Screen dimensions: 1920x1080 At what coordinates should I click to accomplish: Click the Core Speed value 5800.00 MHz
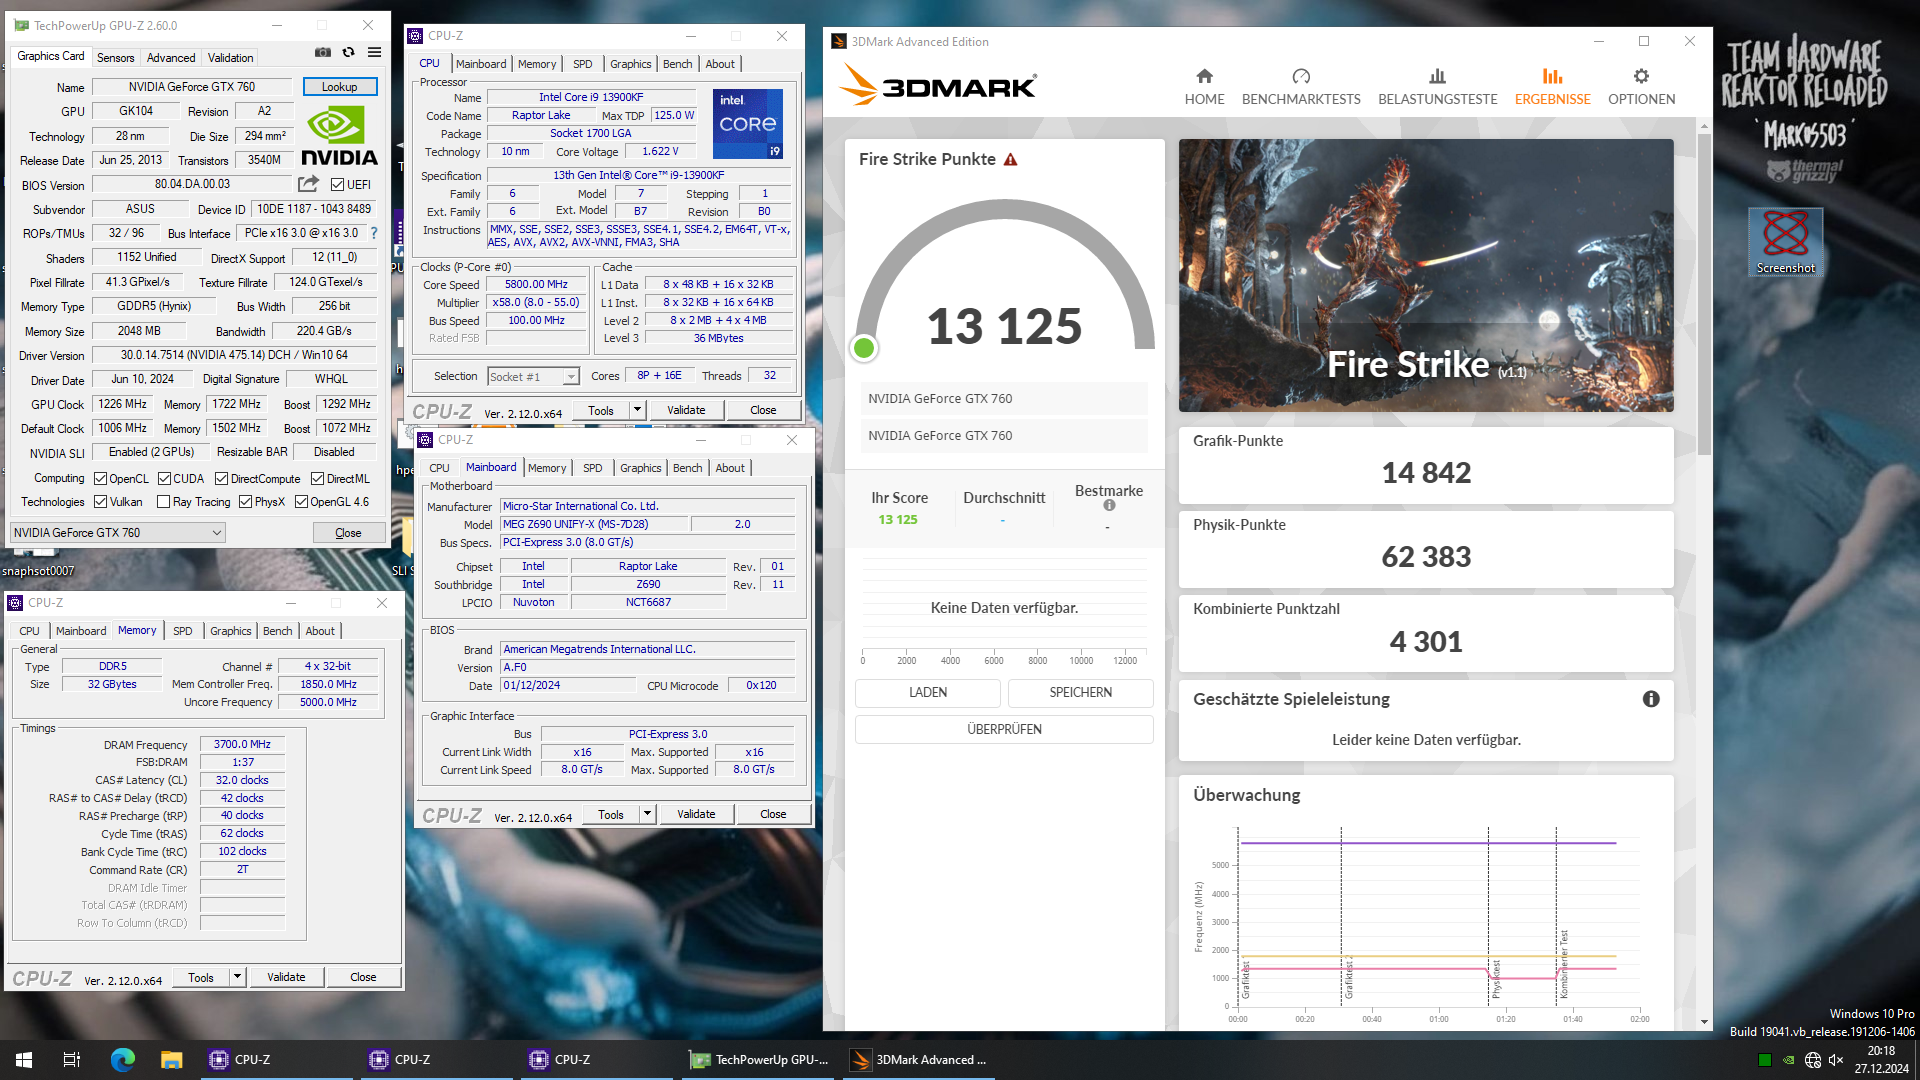[536, 285]
